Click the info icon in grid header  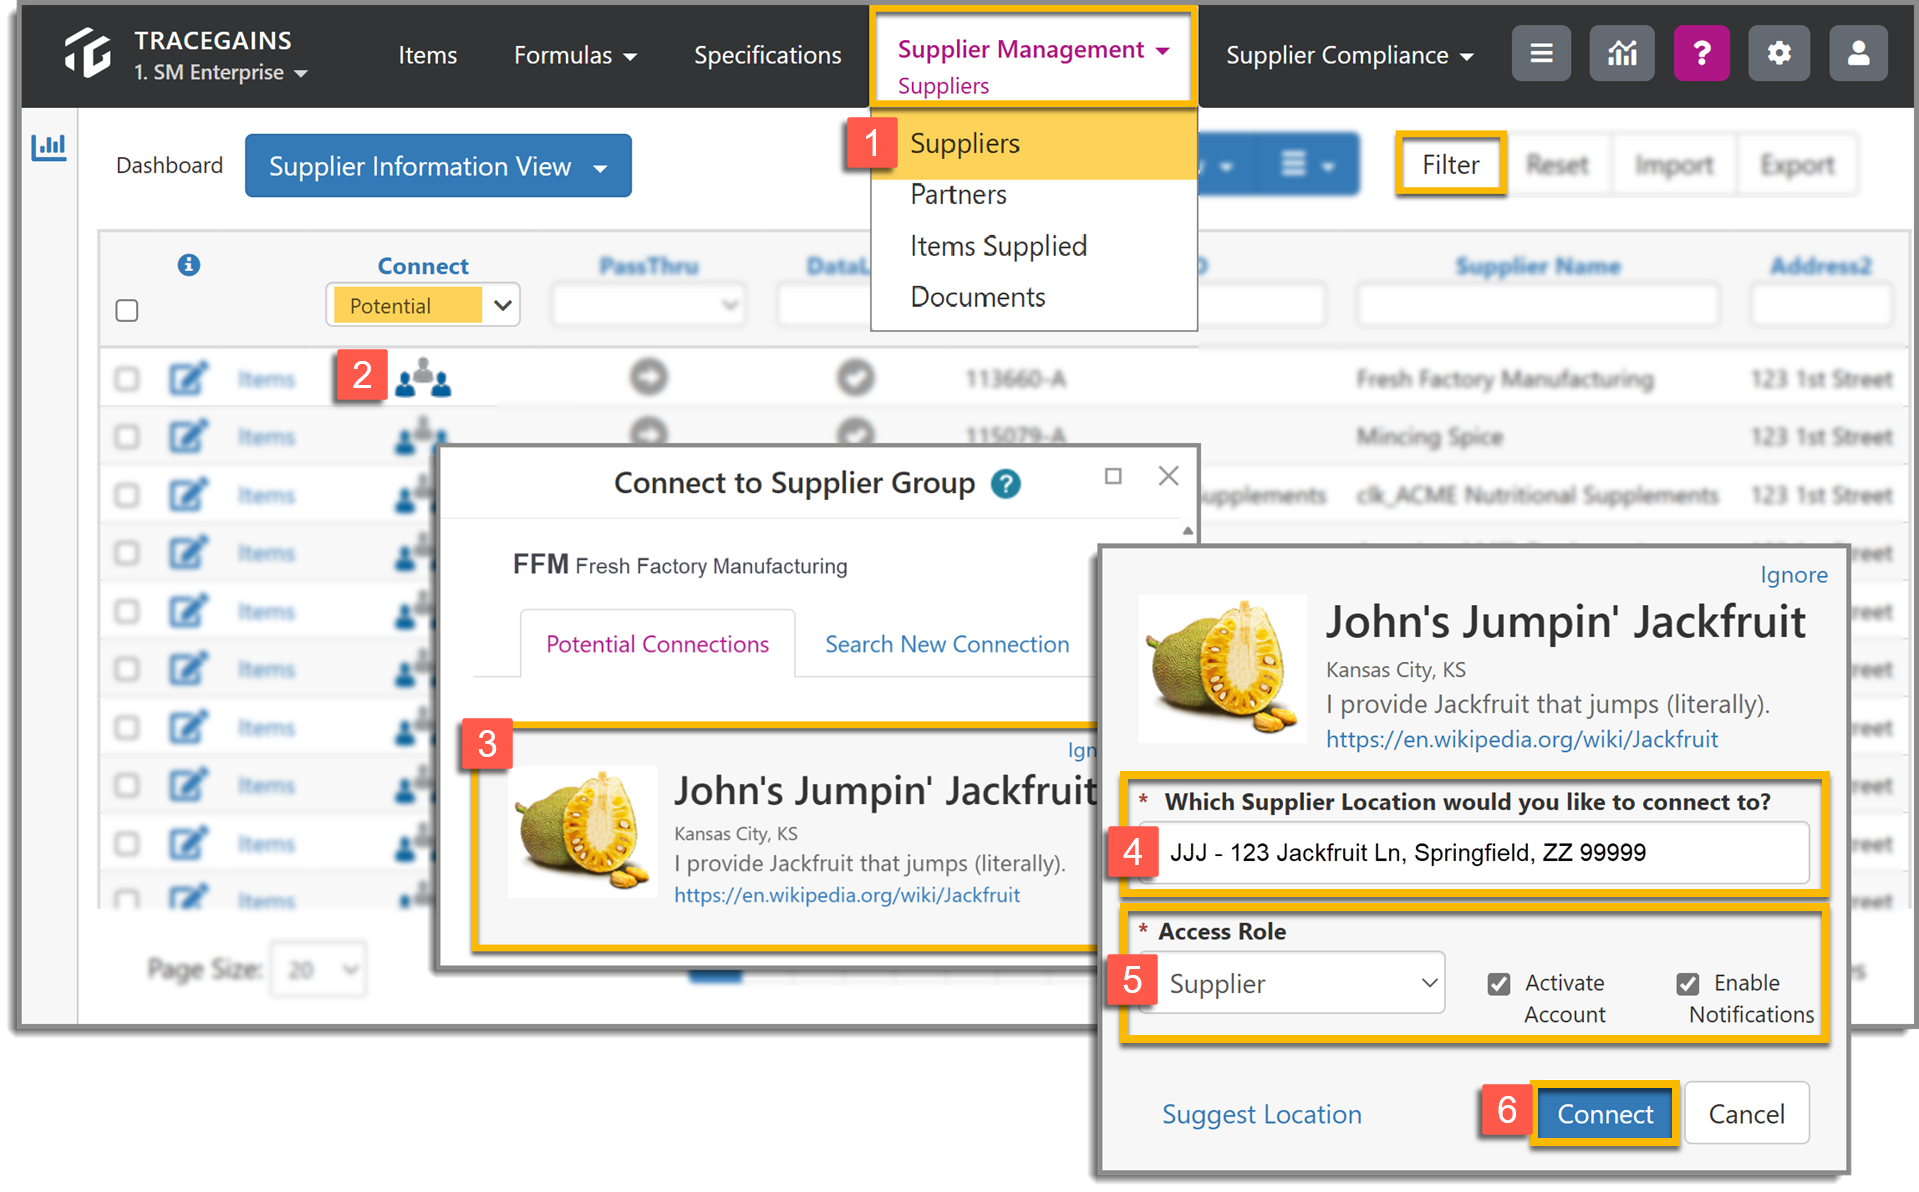tap(189, 265)
